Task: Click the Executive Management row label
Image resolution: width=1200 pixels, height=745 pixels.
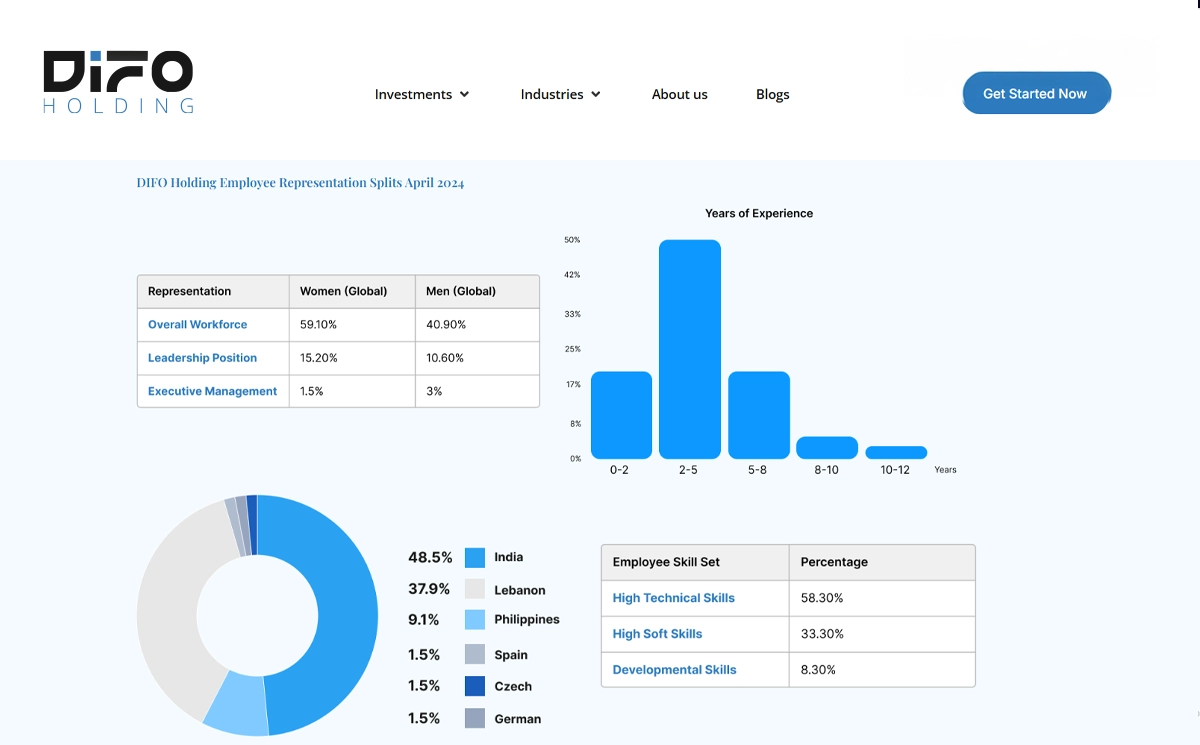Action: [212, 392]
